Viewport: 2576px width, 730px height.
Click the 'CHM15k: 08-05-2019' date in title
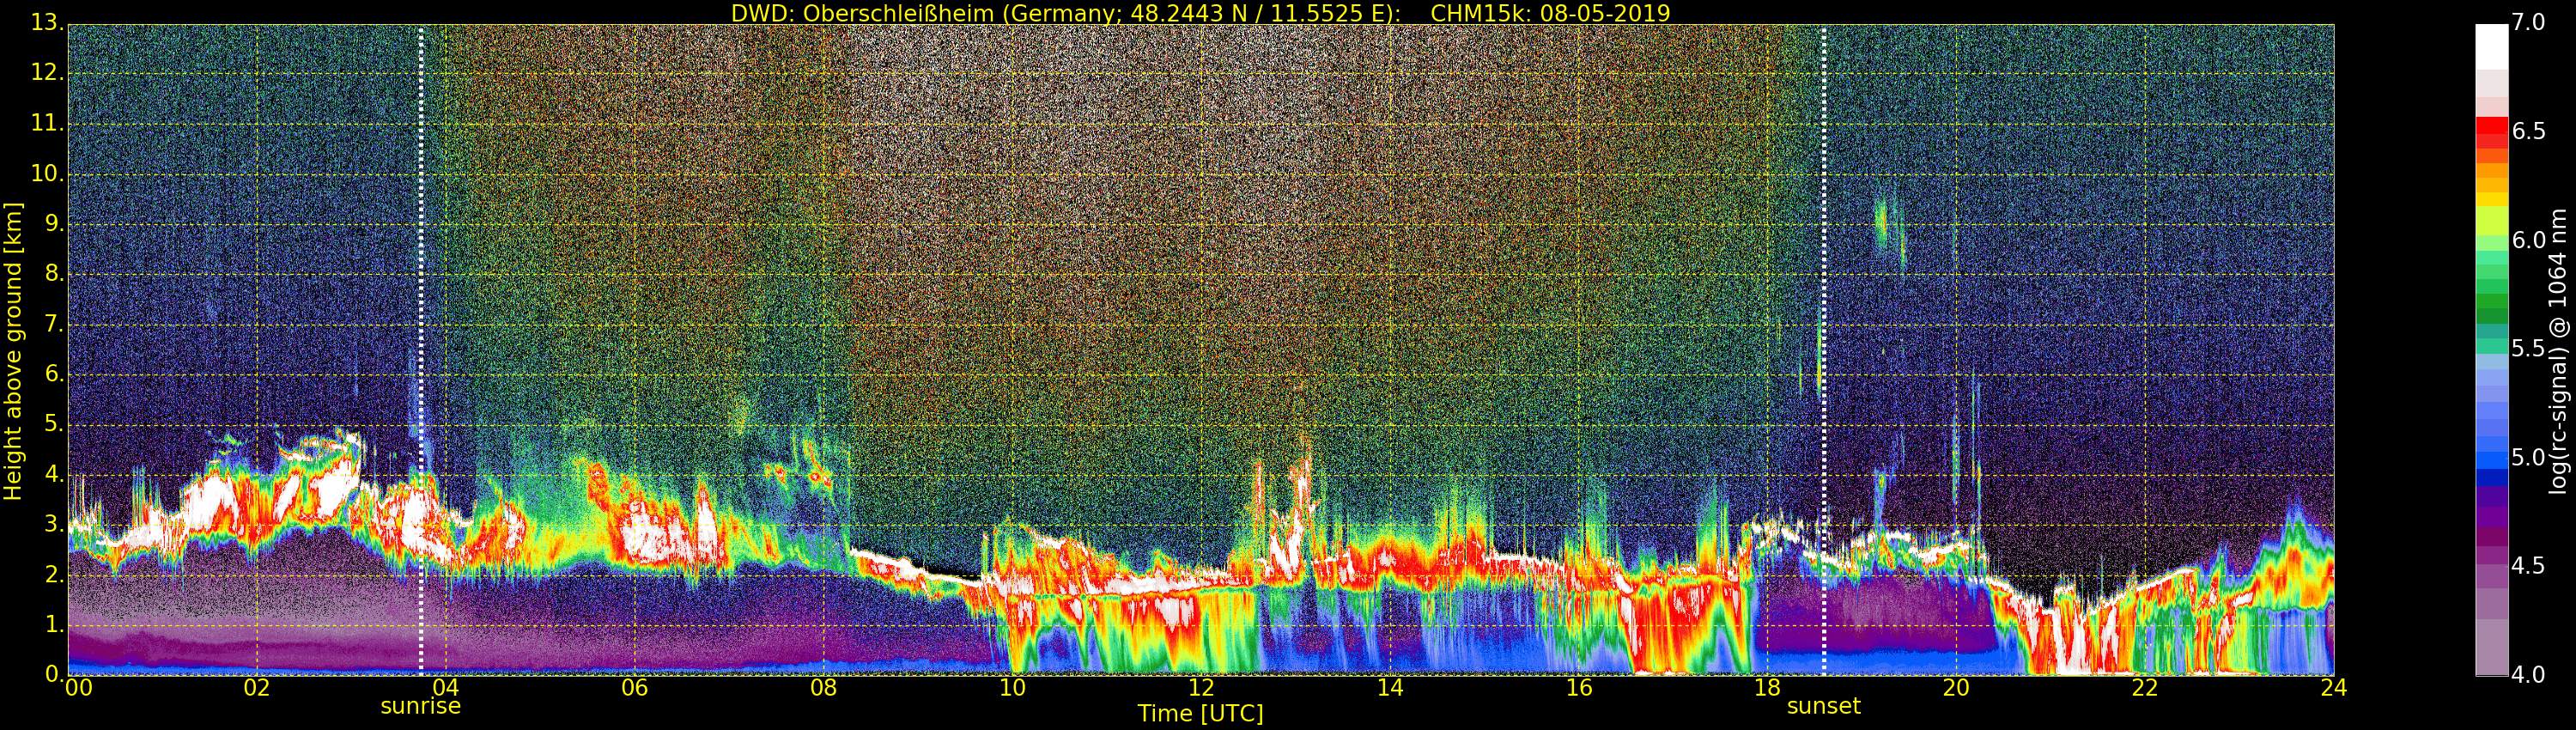point(1550,13)
